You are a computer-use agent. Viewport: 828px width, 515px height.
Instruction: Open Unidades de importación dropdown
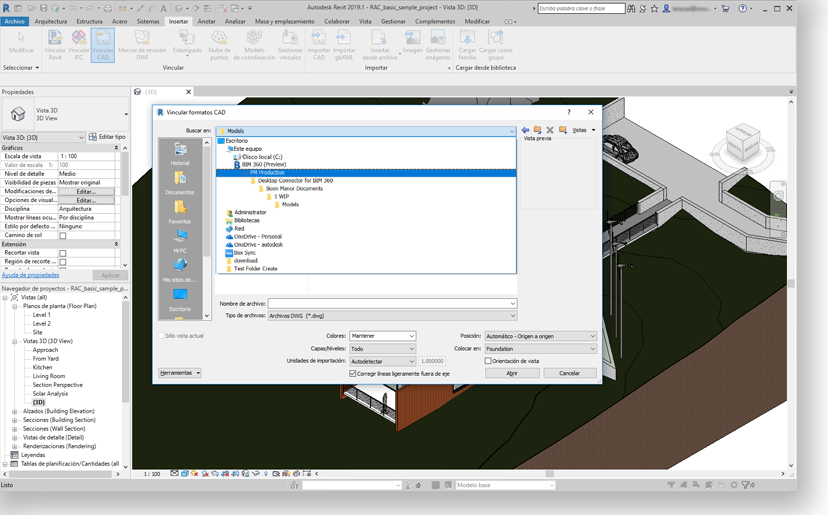pos(383,361)
